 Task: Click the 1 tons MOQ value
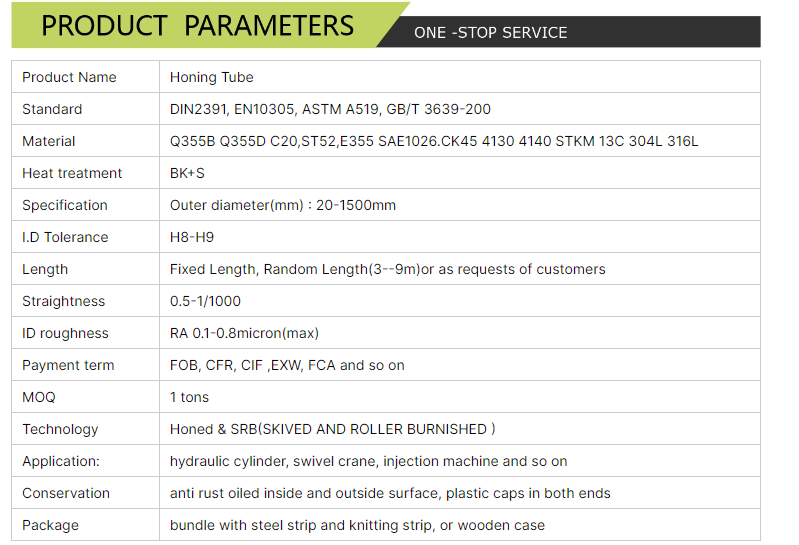[x=189, y=397]
